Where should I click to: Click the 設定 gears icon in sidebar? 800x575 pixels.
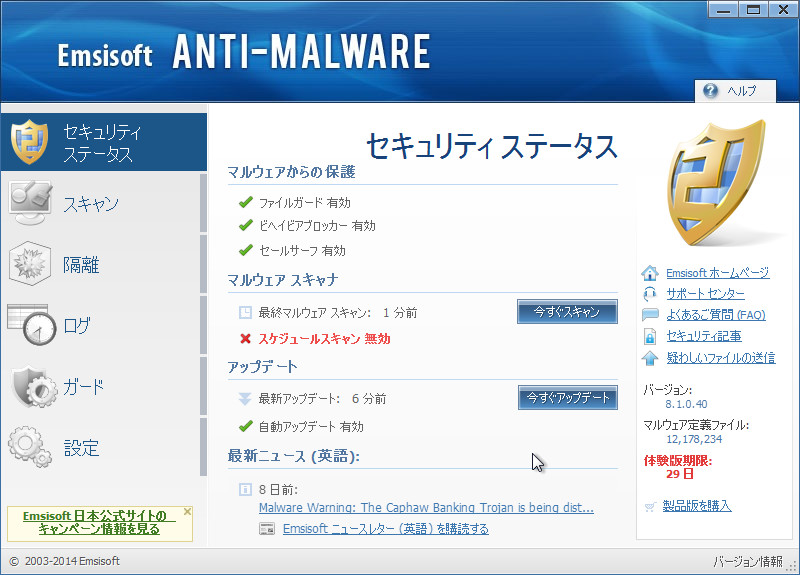pos(30,446)
